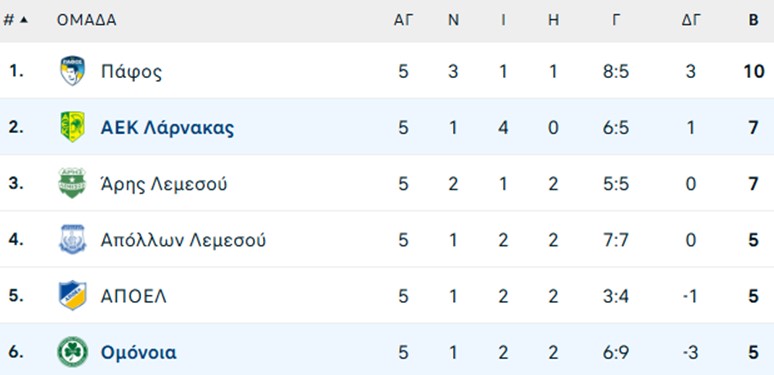
Task: Click the ΑΕΚ Λάρνακας yellow-green crest
Action: (72, 127)
